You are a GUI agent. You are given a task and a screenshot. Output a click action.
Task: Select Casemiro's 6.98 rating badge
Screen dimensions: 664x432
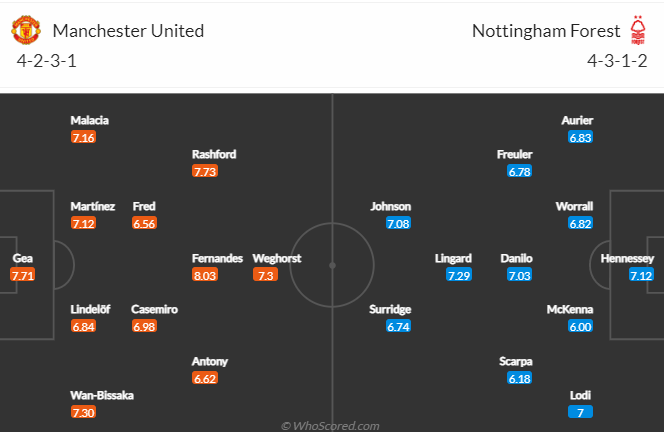[144, 327]
